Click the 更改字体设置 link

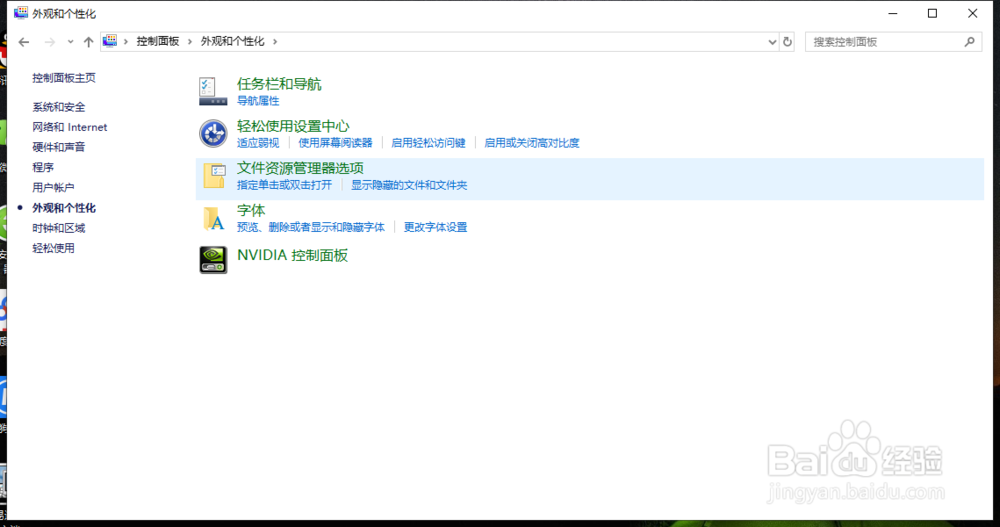pos(435,227)
